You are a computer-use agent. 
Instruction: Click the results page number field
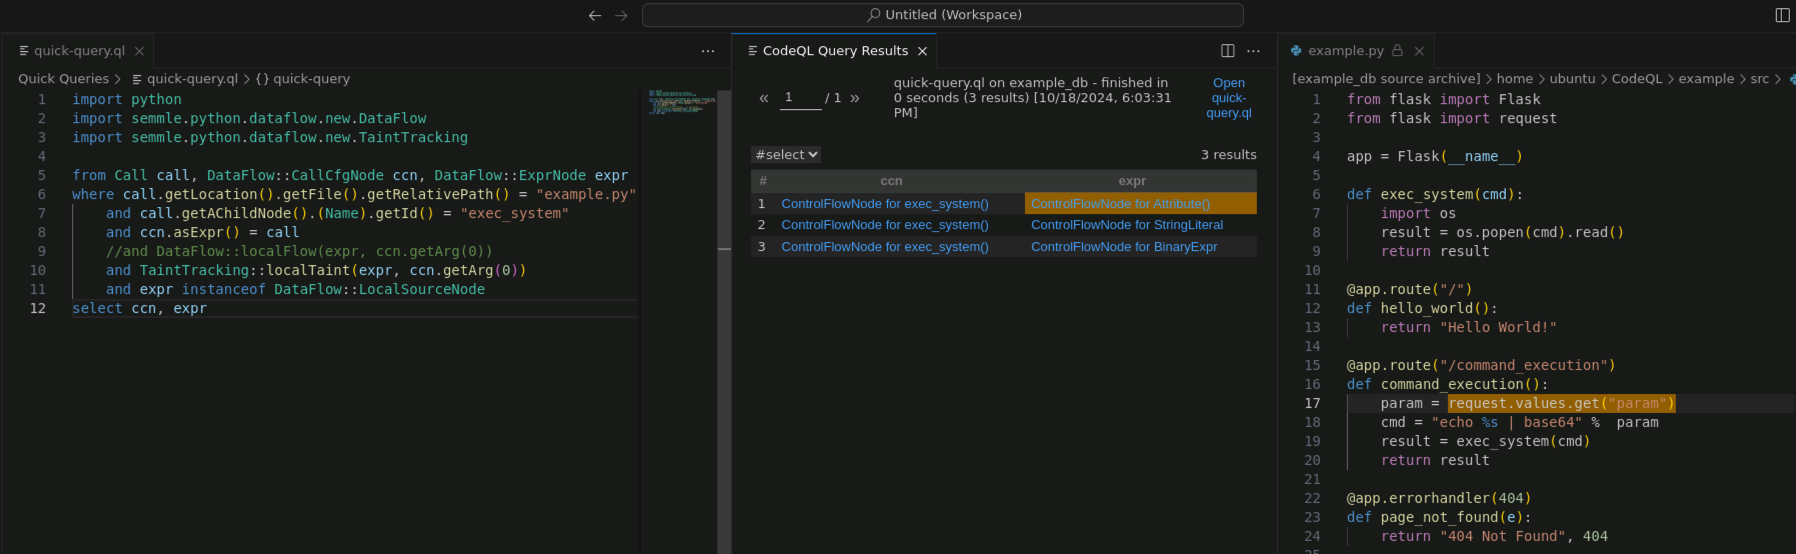pos(800,98)
